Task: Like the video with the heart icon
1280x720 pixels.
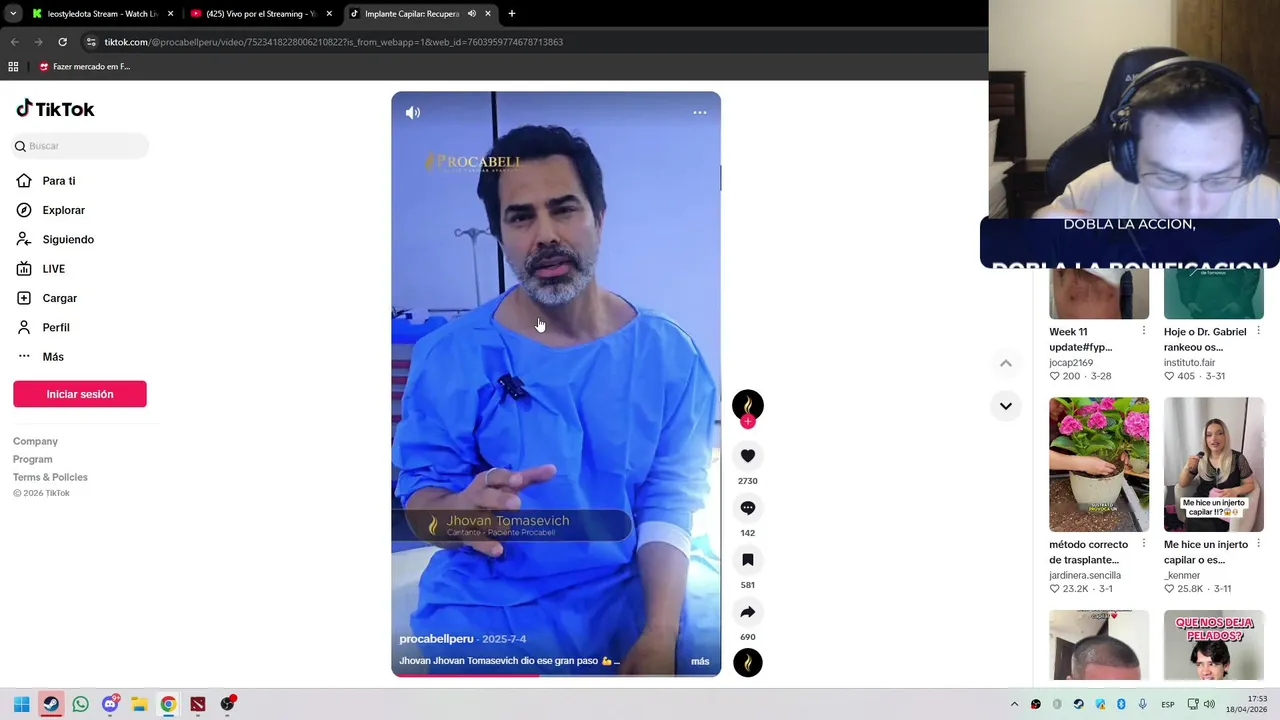Action: (x=748, y=456)
